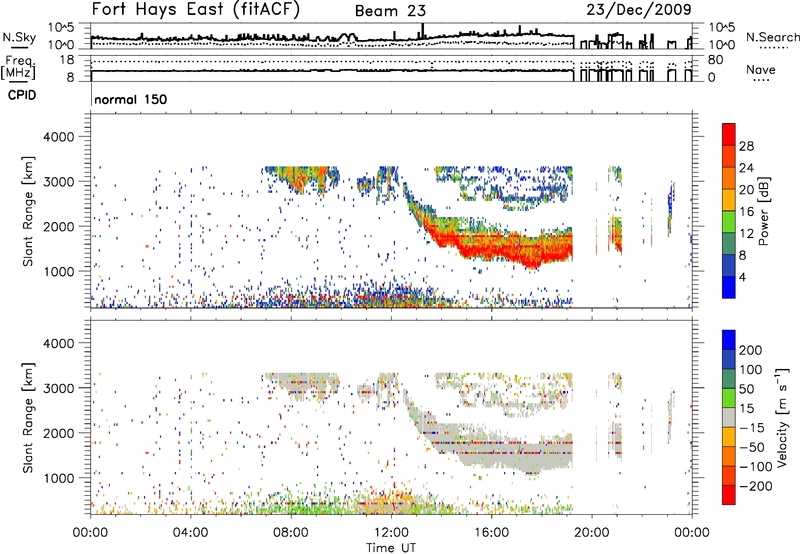Viewport: 800px width, 554px height.
Task: Click the 'Time UT' axis title
Action: (391, 548)
